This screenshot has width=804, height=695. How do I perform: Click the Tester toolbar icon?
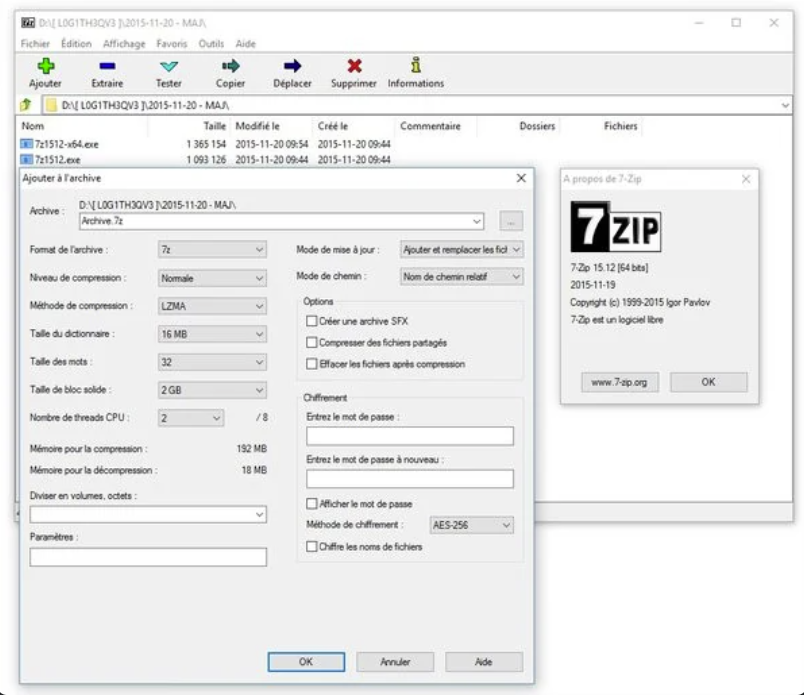tap(169, 66)
